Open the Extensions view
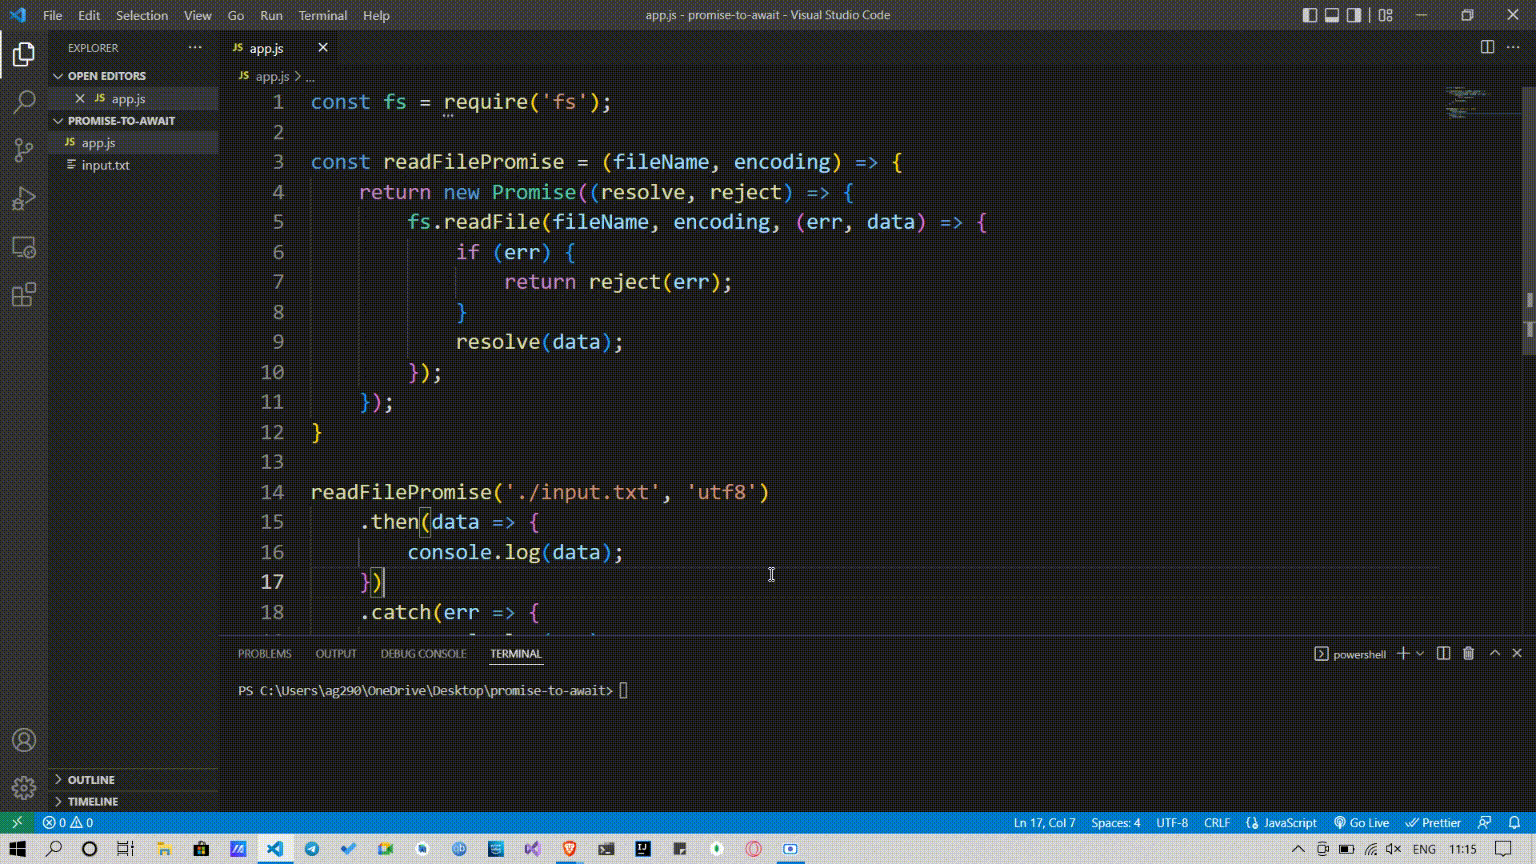The image size is (1536, 864). click(x=23, y=294)
